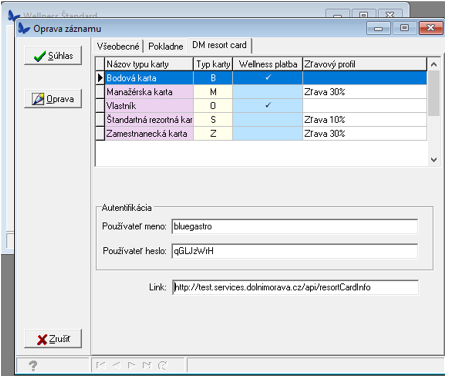This screenshot has height=379, width=451.
Task: Click Zľava 30% in Manažérska karta row
Action: point(364,92)
